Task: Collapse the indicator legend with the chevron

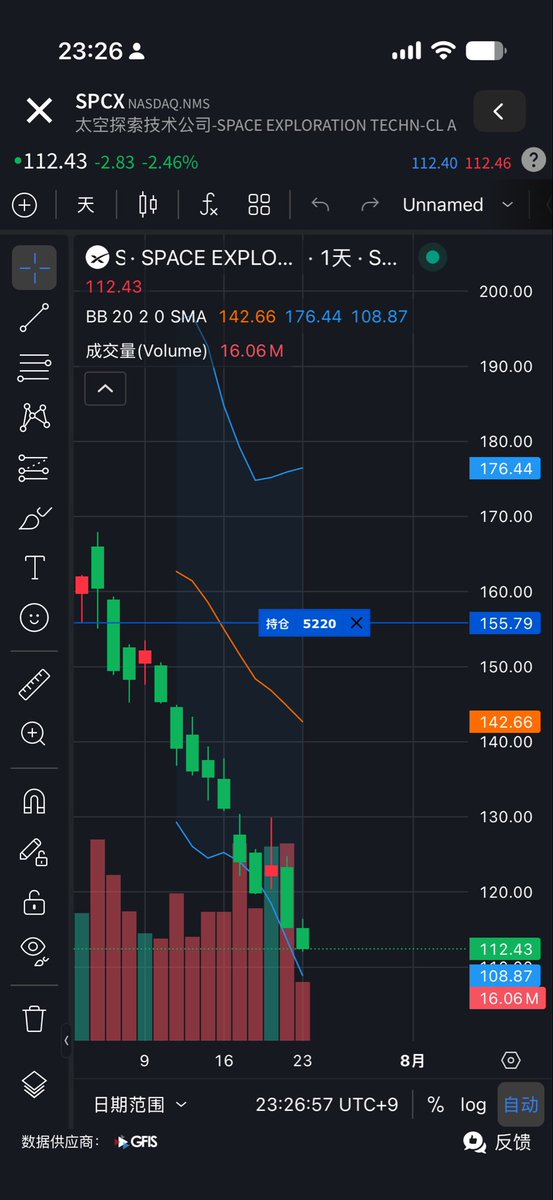Action: [105, 387]
